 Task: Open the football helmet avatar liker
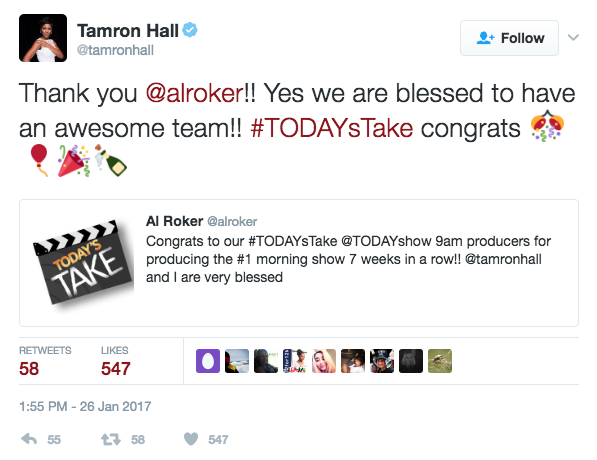(382, 361)
